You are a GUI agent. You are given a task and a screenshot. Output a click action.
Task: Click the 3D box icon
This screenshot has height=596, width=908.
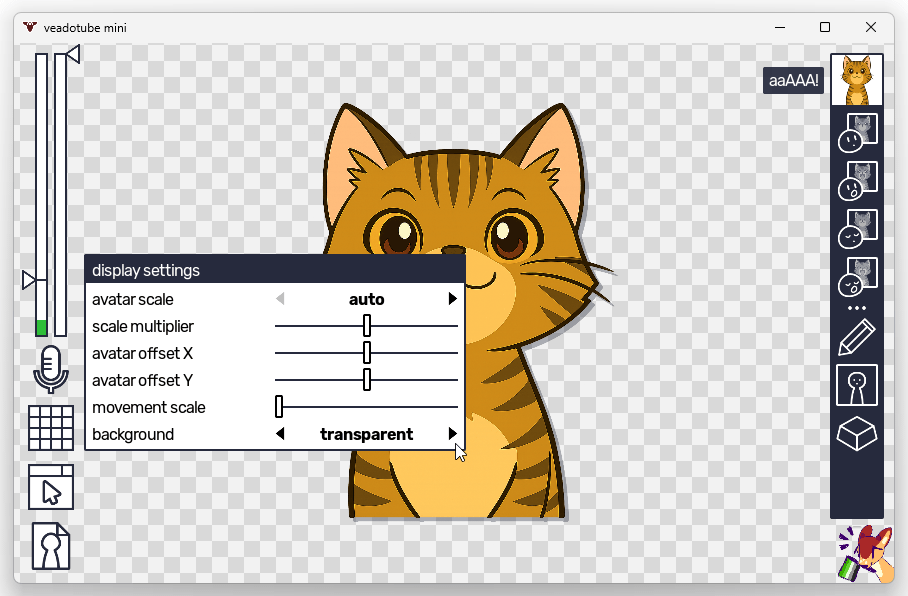coord(857,434)
